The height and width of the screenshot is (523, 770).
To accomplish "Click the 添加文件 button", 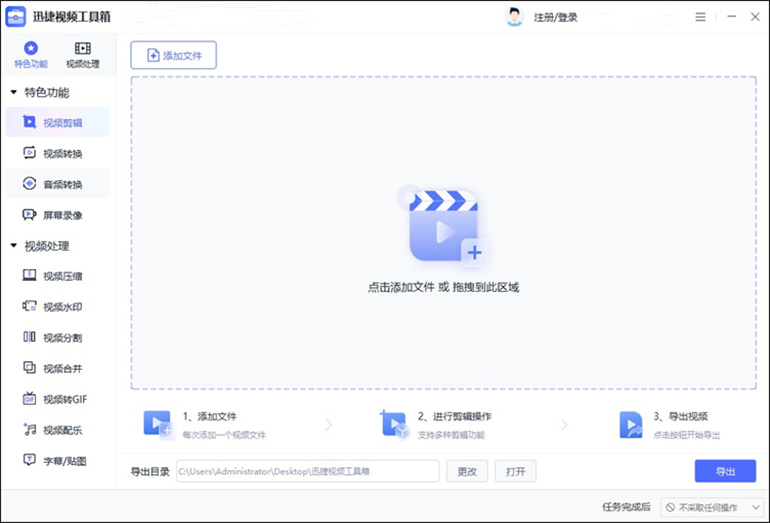I will 173,55.
